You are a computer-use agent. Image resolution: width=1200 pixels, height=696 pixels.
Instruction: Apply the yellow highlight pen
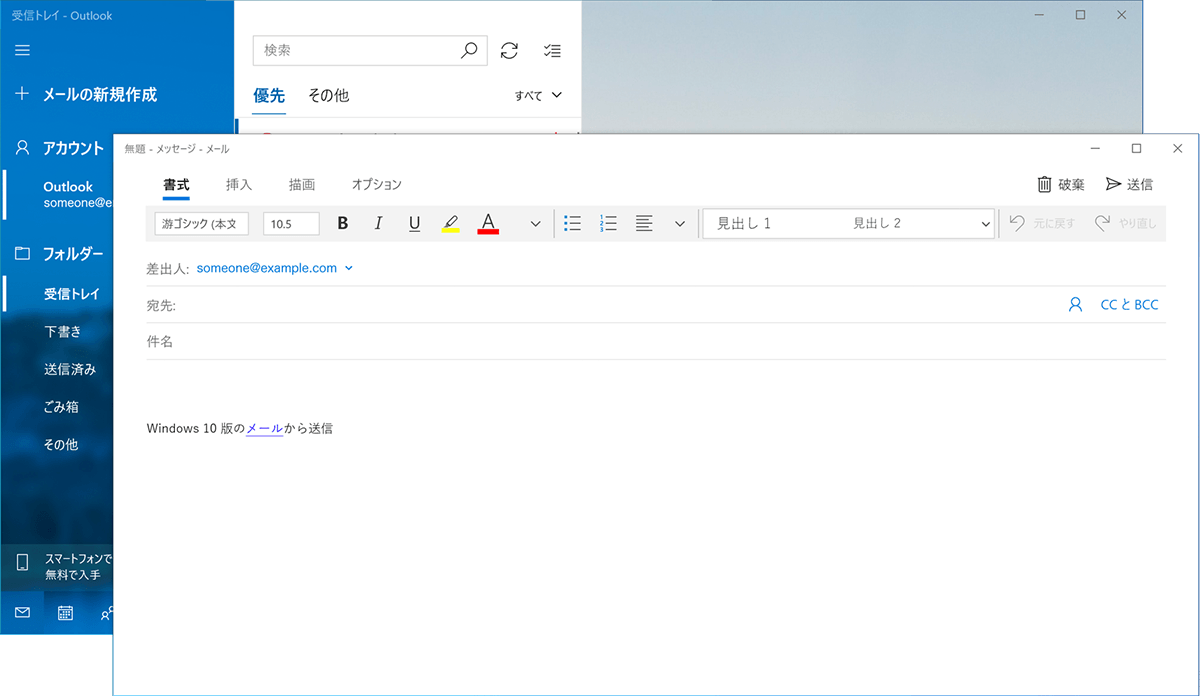point(450,223)
